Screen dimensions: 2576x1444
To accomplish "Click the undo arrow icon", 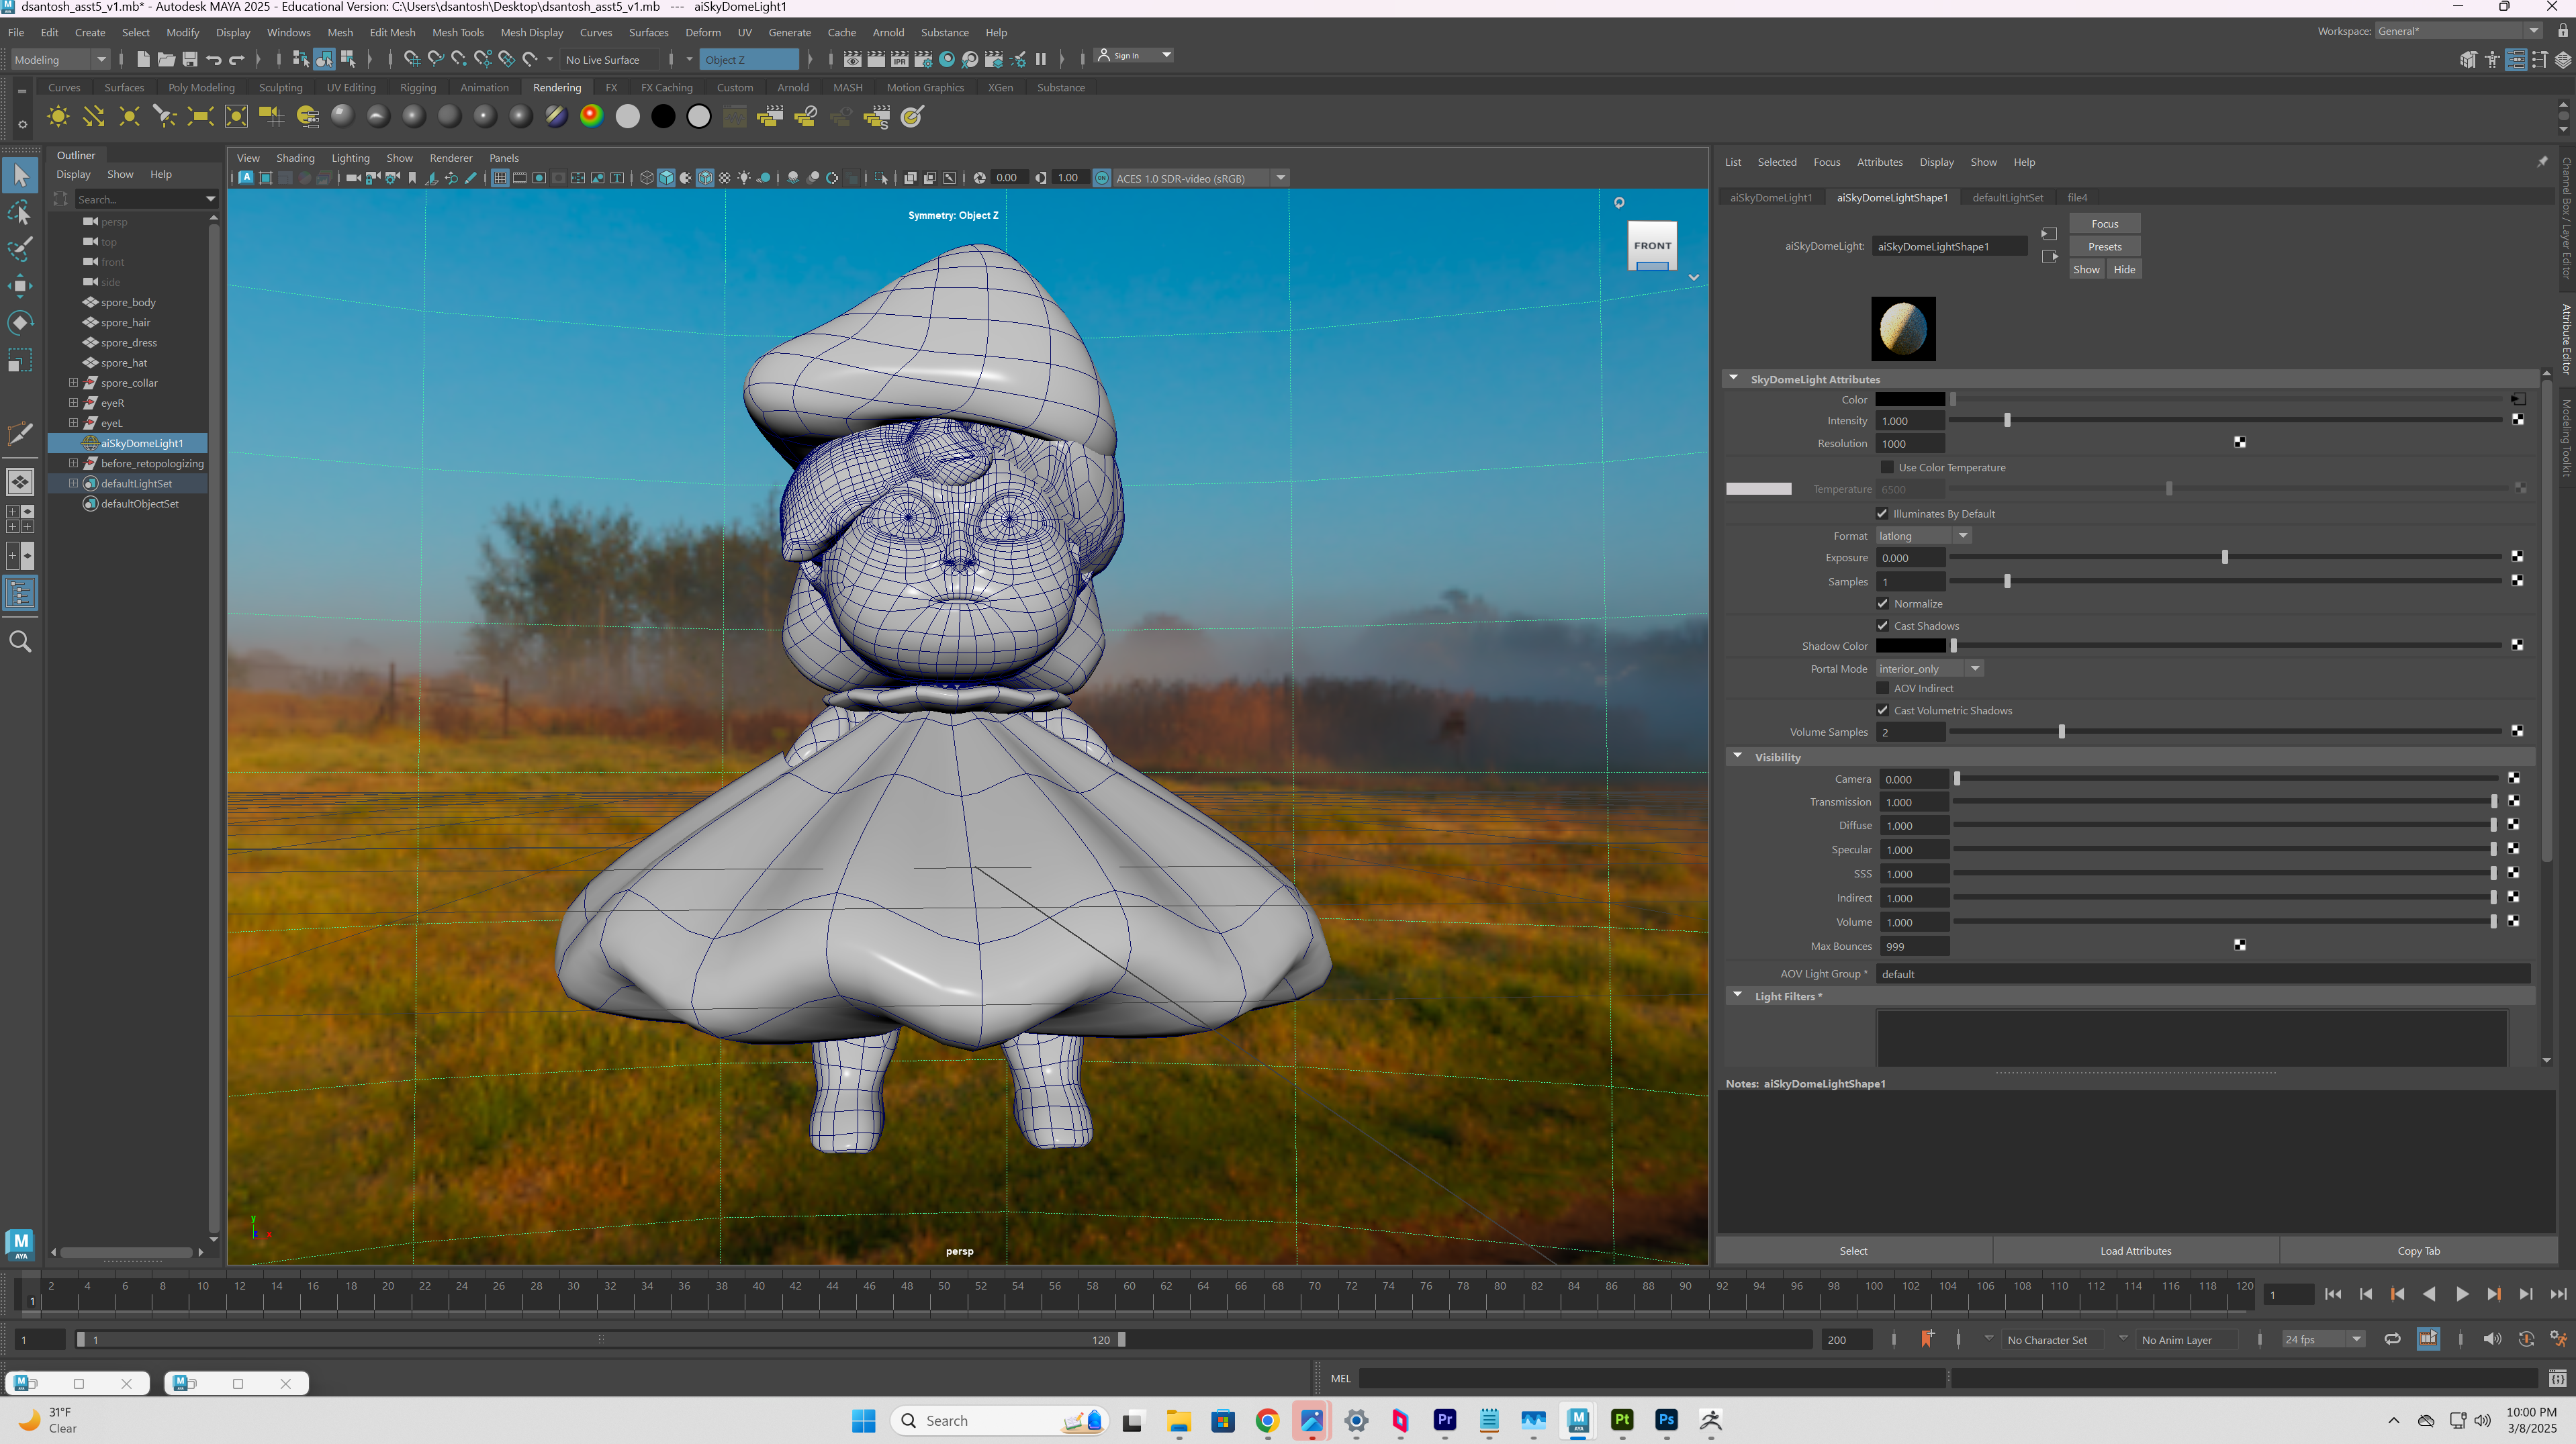I will 214,59.
